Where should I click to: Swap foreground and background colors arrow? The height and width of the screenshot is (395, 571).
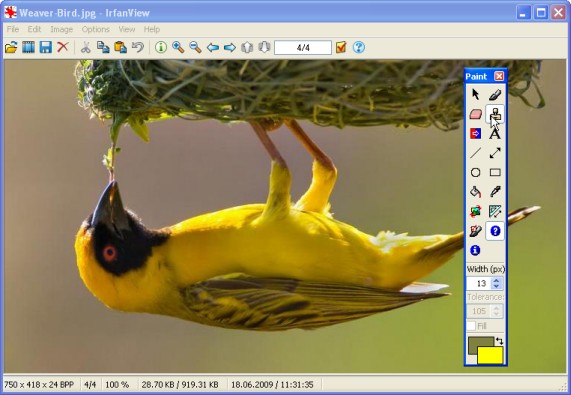[500, 341]
